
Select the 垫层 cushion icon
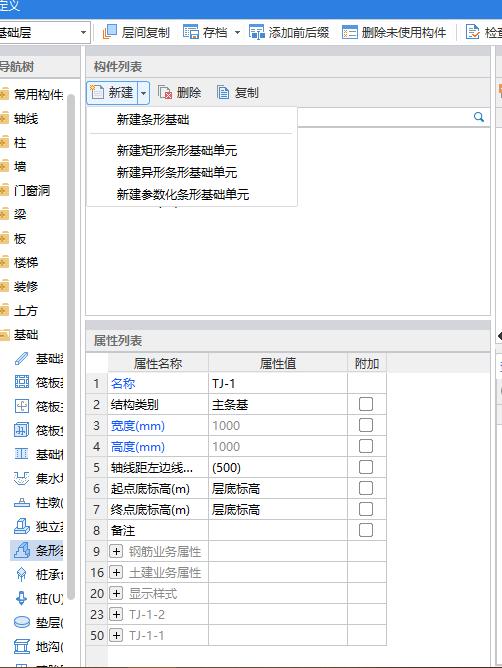pyautogui.click(x=22, y=622)
